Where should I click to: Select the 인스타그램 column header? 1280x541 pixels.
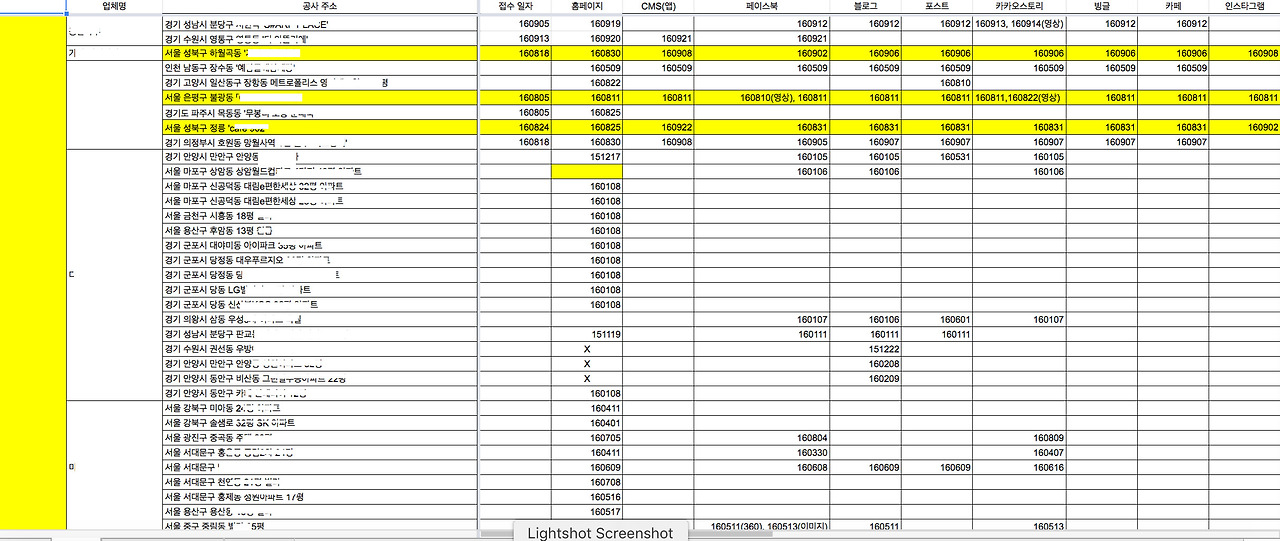[1245, 6]
